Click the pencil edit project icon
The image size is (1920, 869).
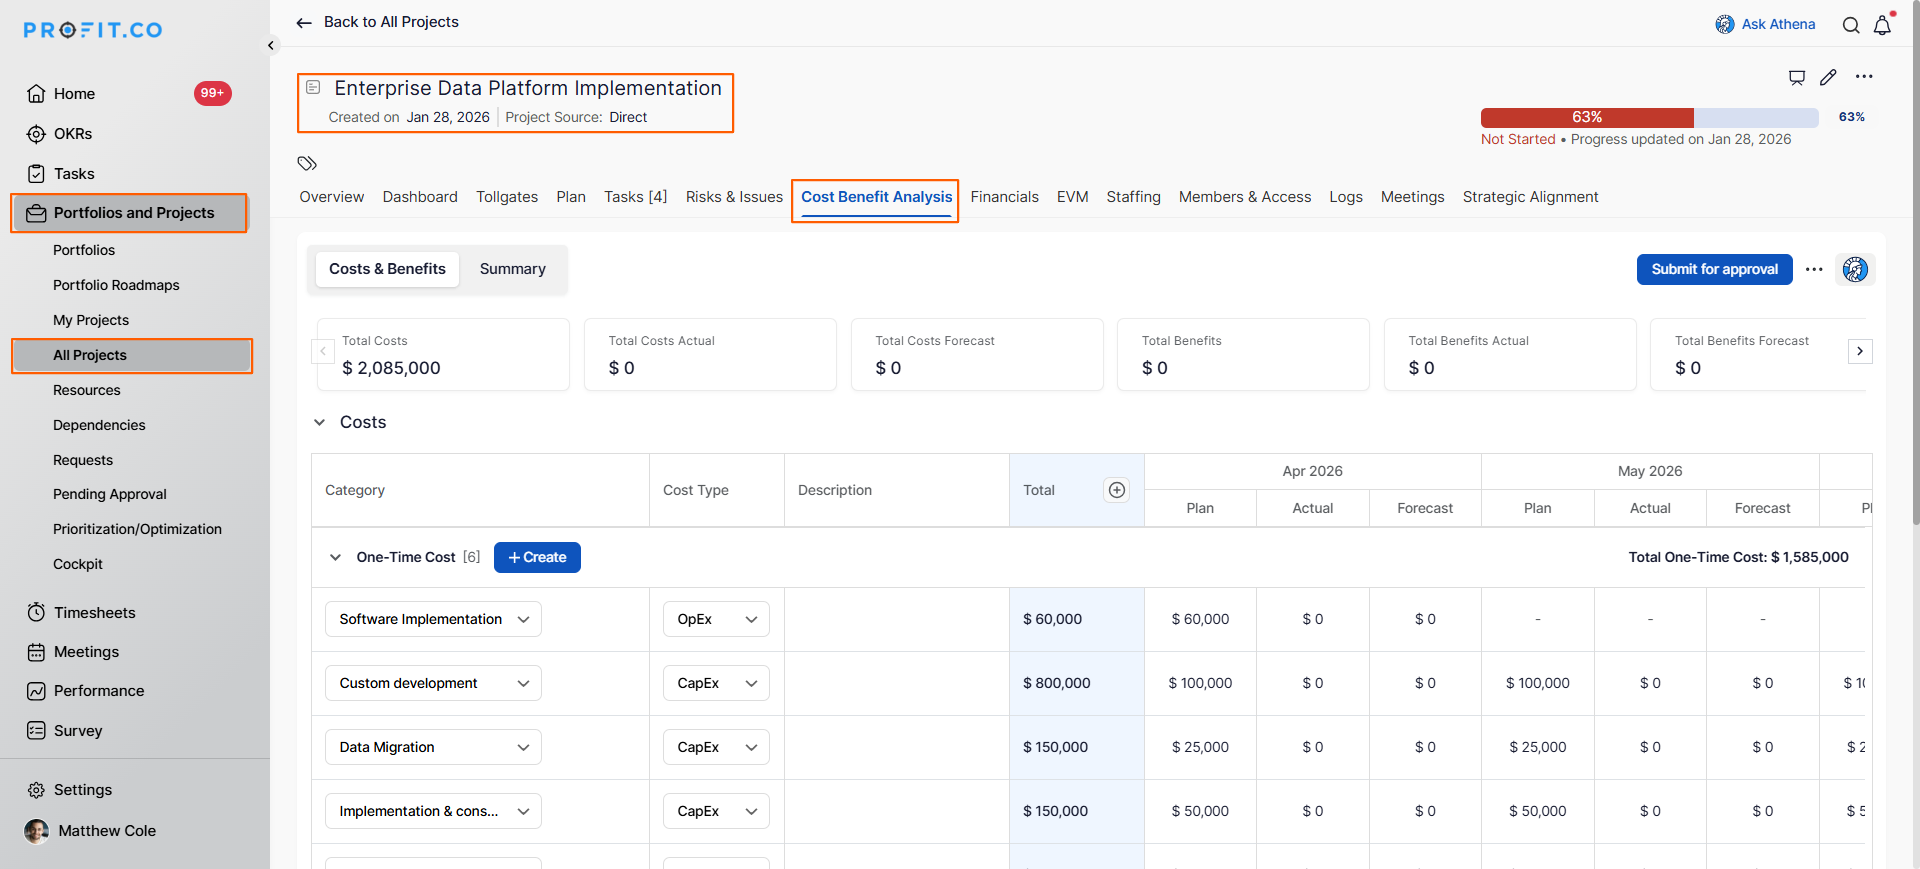click(x=1828, y=77)
